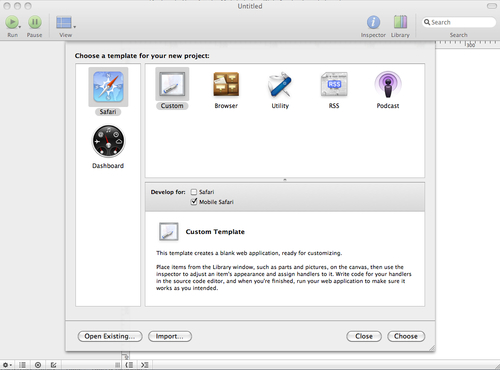Open the Run button's dropdown arrow

coord(20,27)
